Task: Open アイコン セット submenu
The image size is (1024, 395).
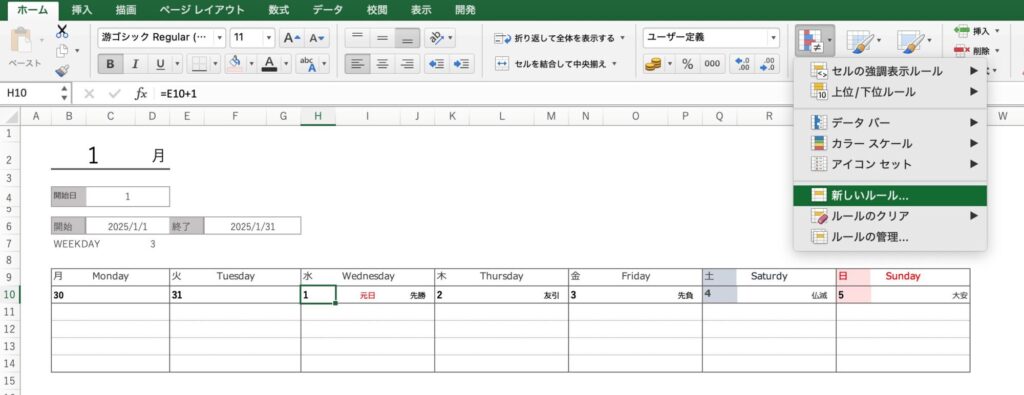Action: pyautogui.click(x=889, y=164)
